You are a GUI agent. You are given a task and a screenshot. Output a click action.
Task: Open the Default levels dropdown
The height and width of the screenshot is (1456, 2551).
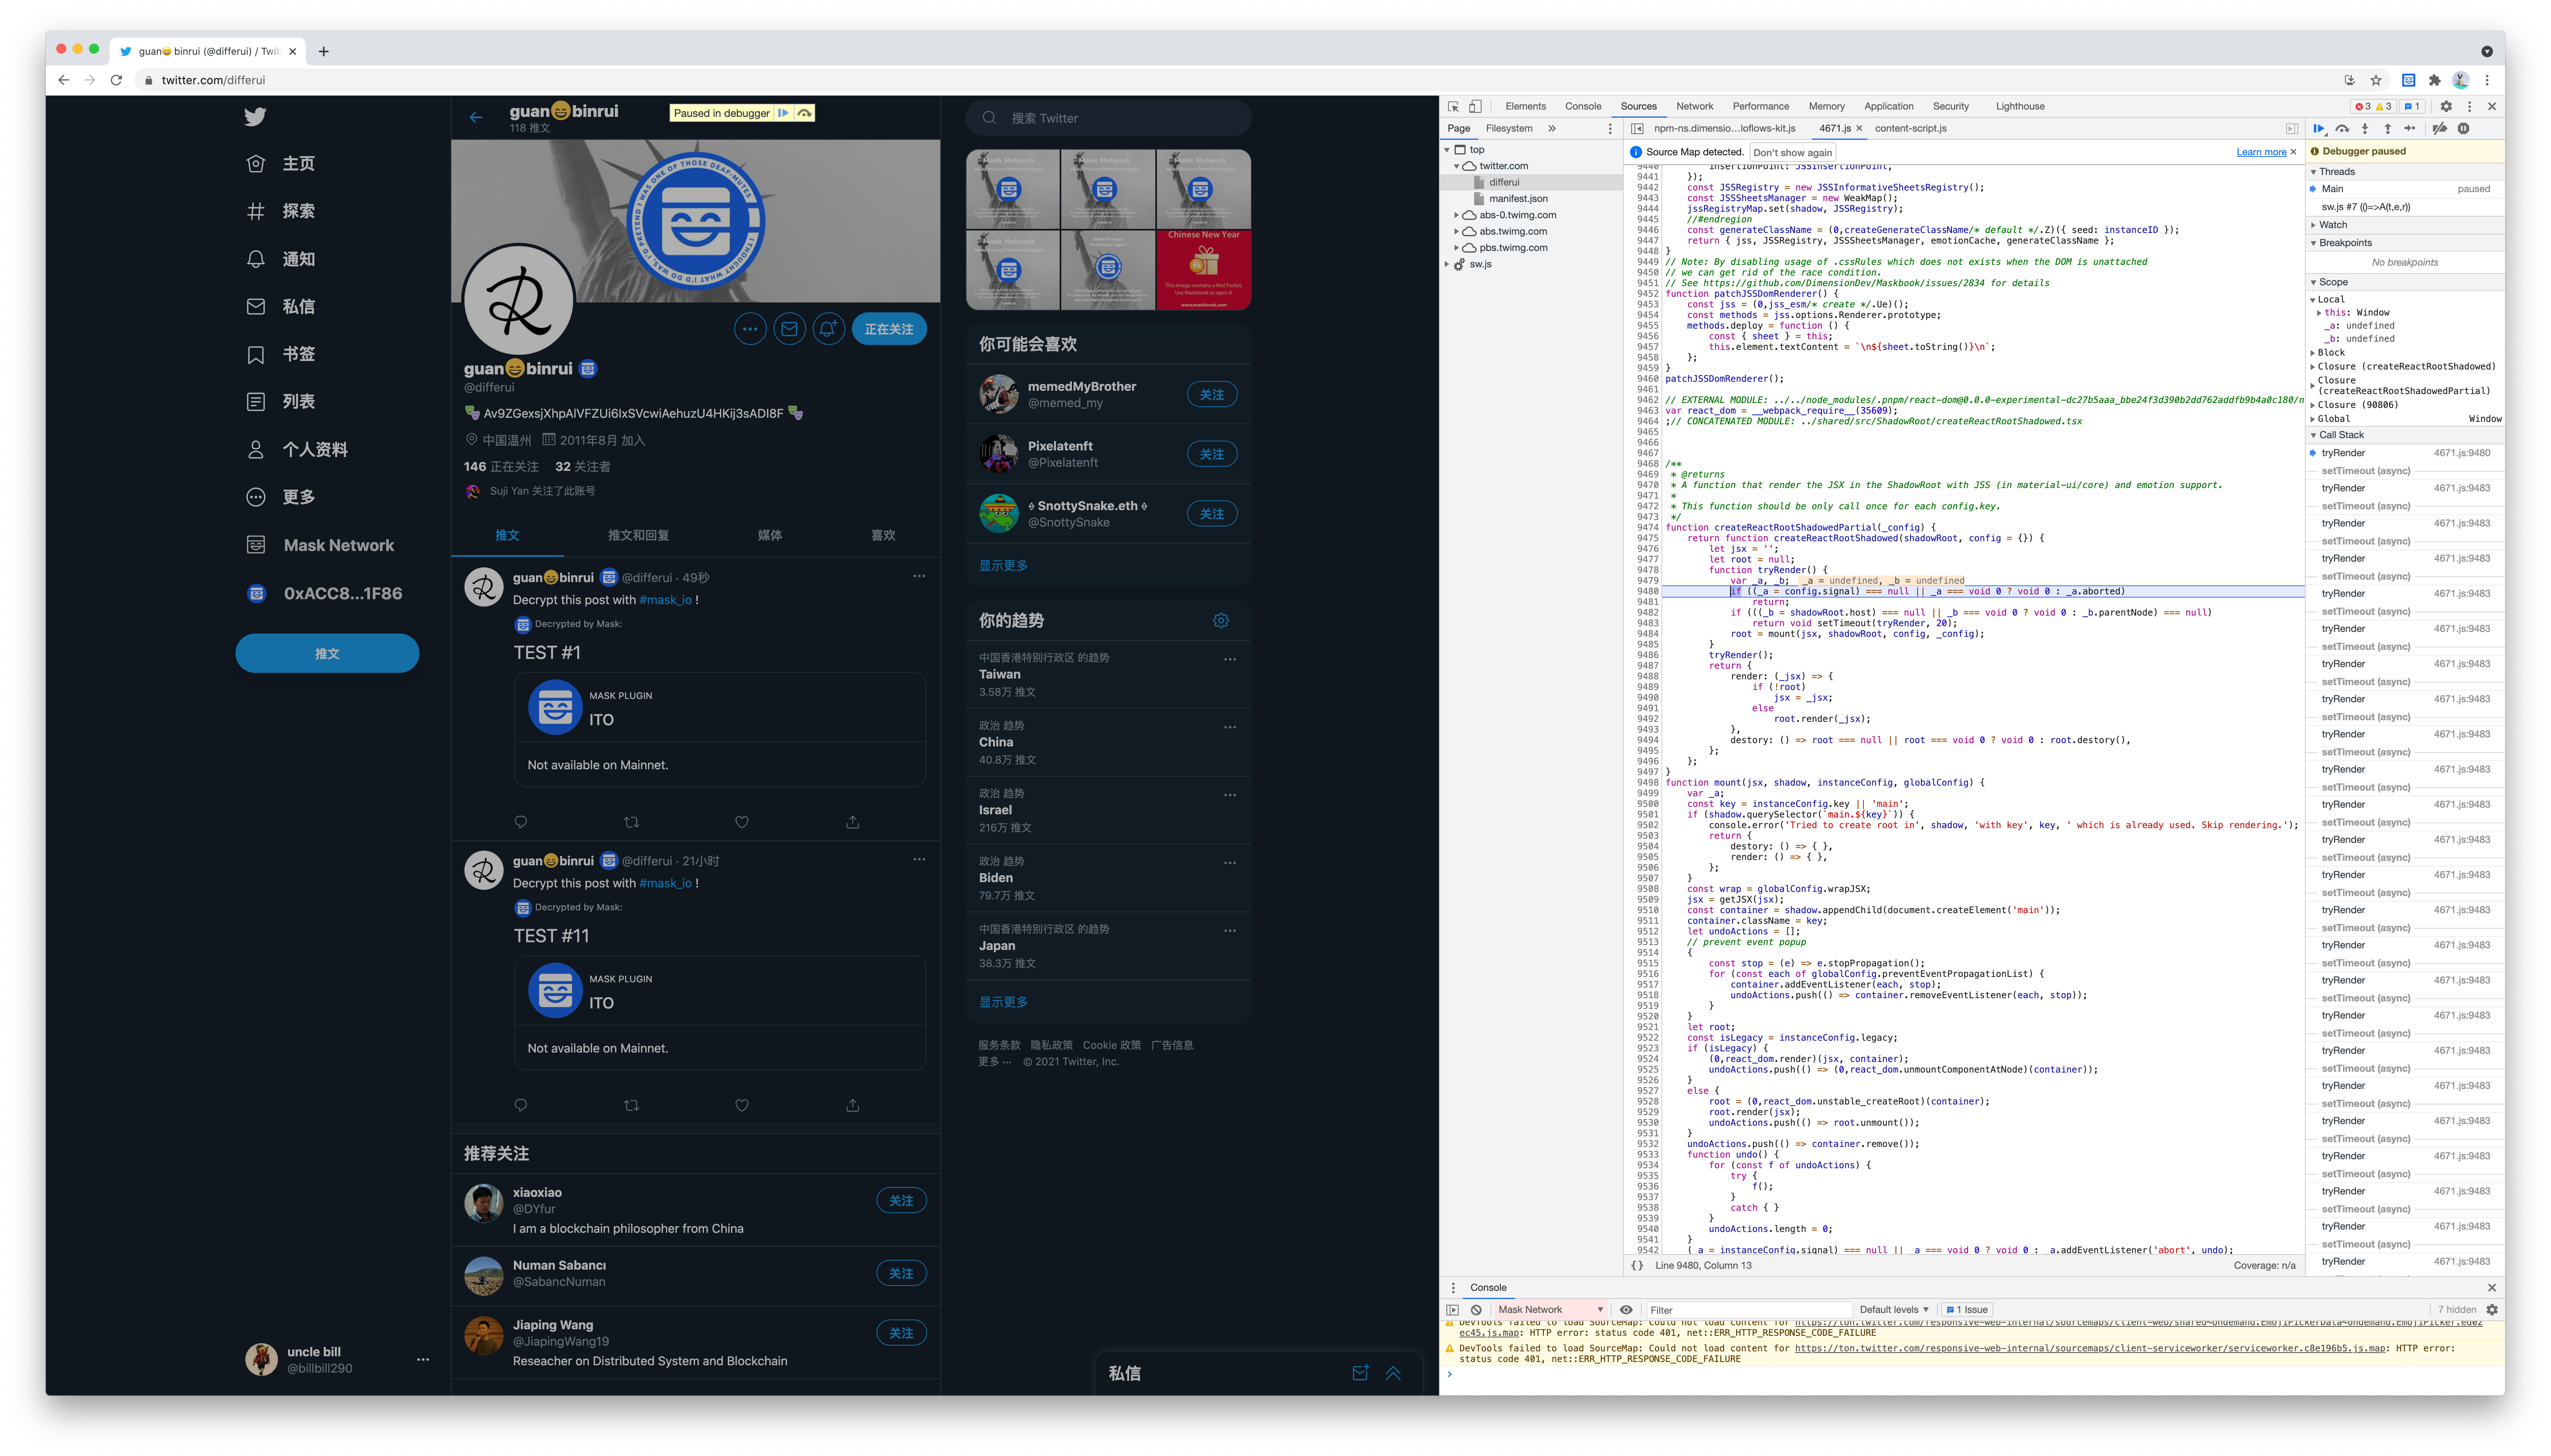click(1893, 1310)
